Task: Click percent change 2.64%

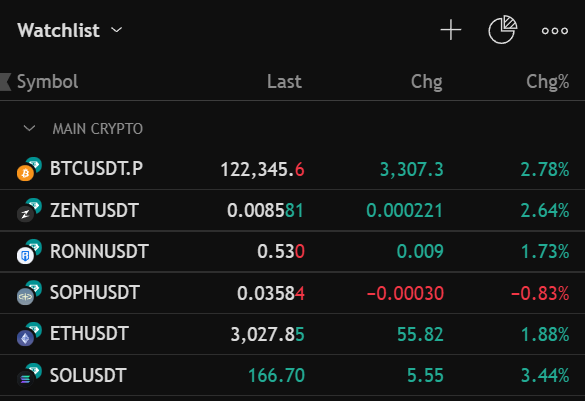Action: (x=545, y=210)
